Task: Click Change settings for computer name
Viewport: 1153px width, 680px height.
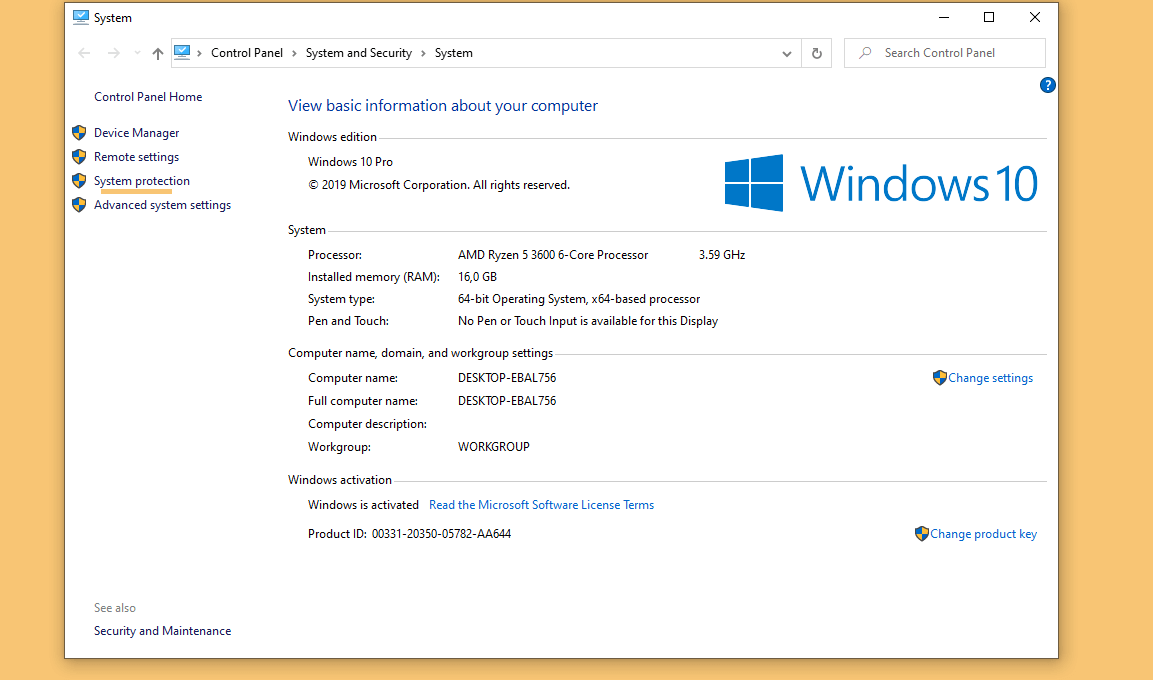Action: 990,378
